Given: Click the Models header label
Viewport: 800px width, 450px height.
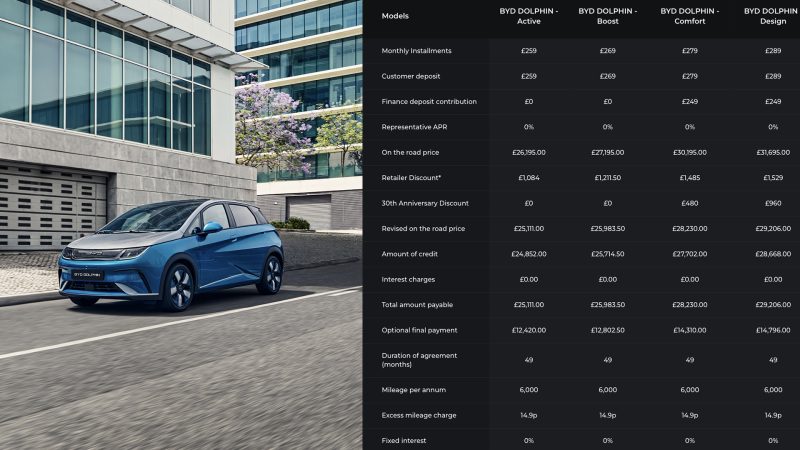Looking at the screenshot, I should [395, 16].
